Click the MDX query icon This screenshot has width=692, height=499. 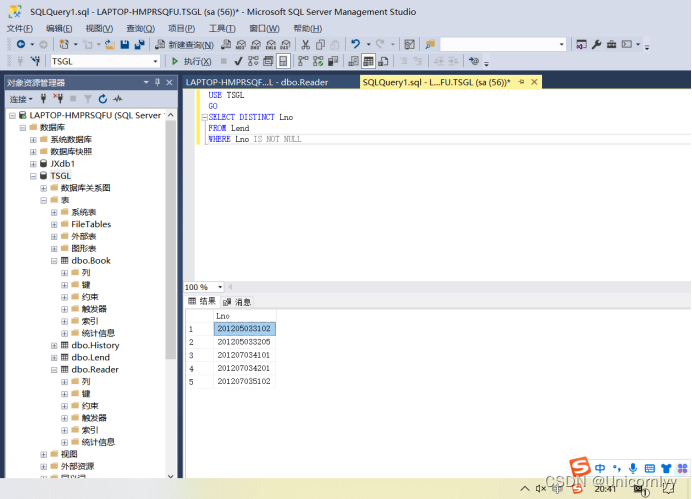241,44
